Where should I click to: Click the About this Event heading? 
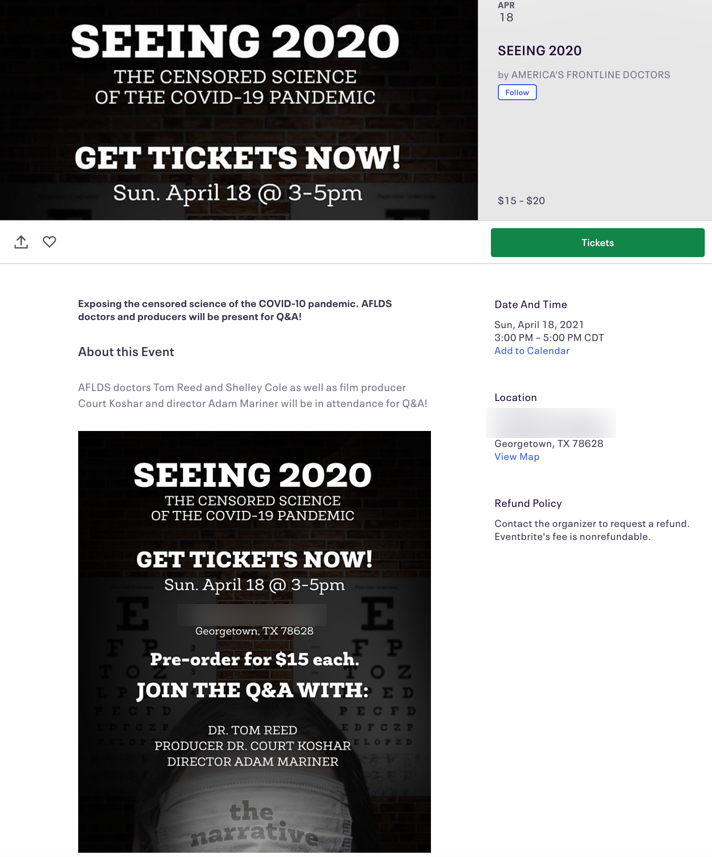(x=126, y=351)
